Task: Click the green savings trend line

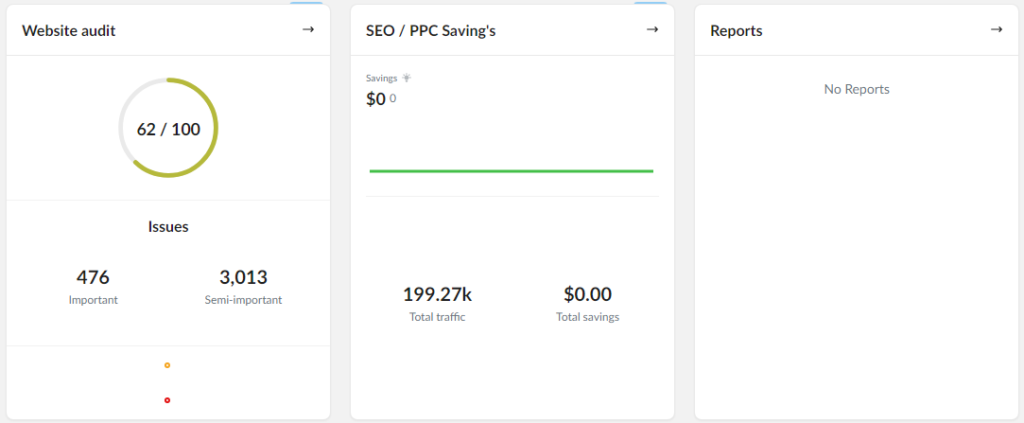Action: (x=511, y=171)
